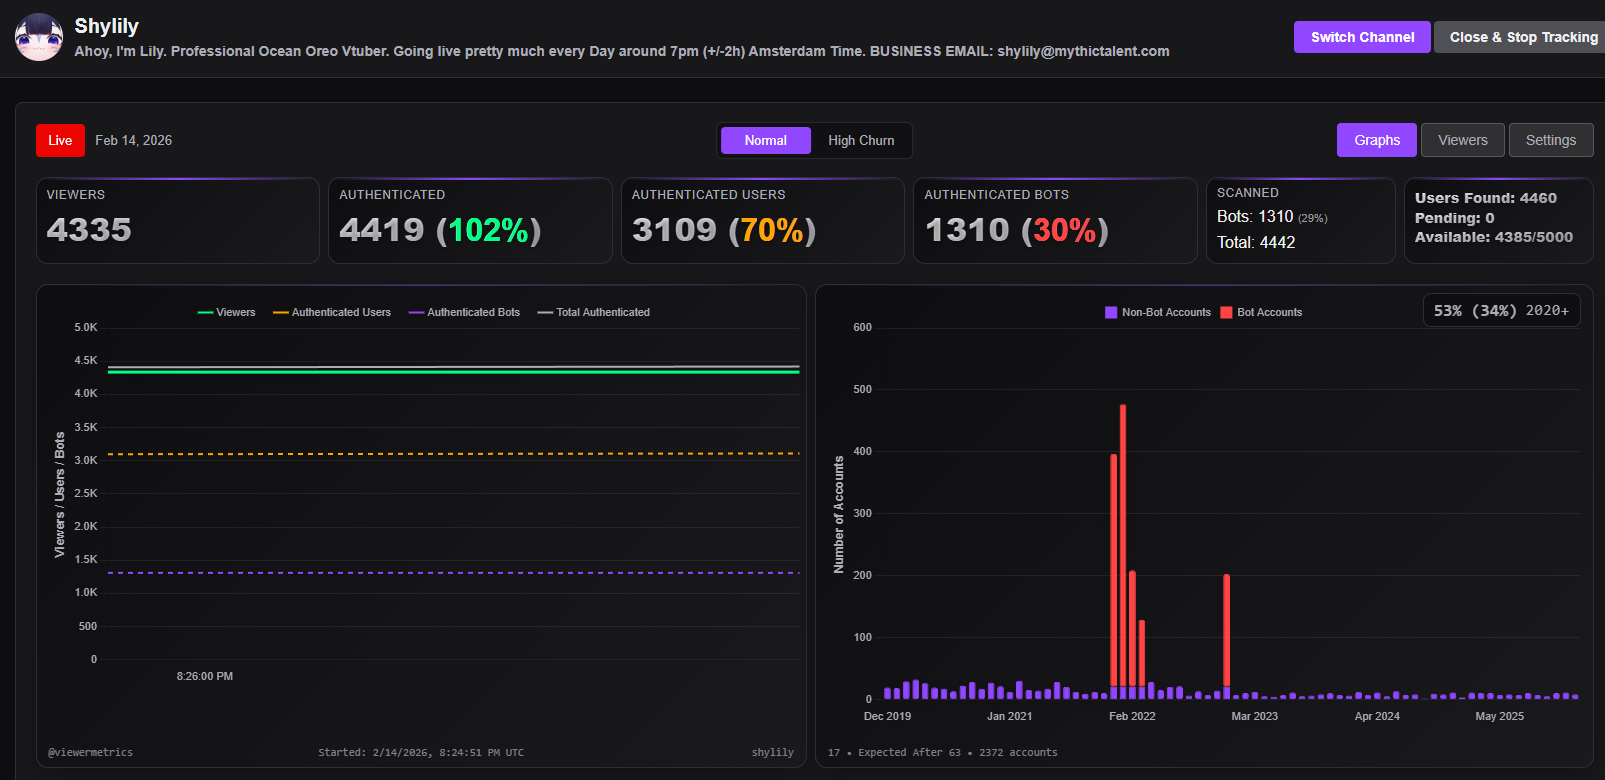Image resolution: width=1605 pixels, height=780 pixels.
Task: Click the dashed purple Authenticated Bots line
Action: pyautogui.click(x=453, y=573)
